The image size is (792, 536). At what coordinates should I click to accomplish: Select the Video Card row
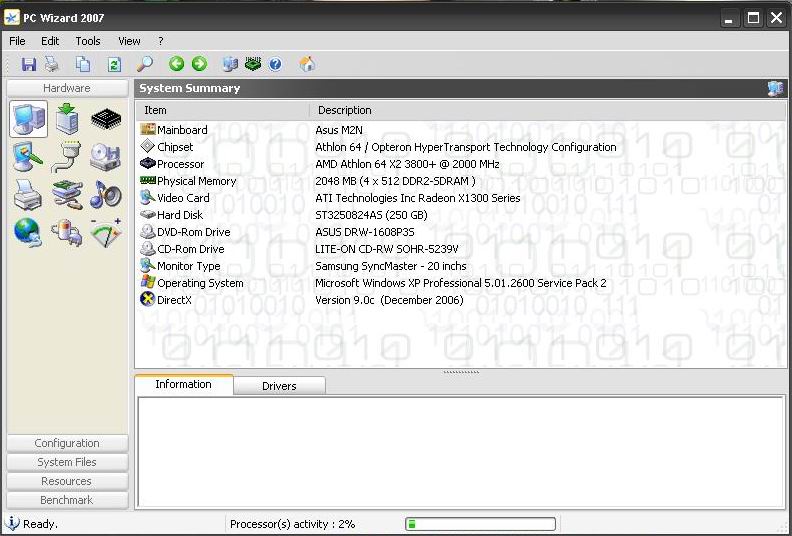tap(461, 198)
